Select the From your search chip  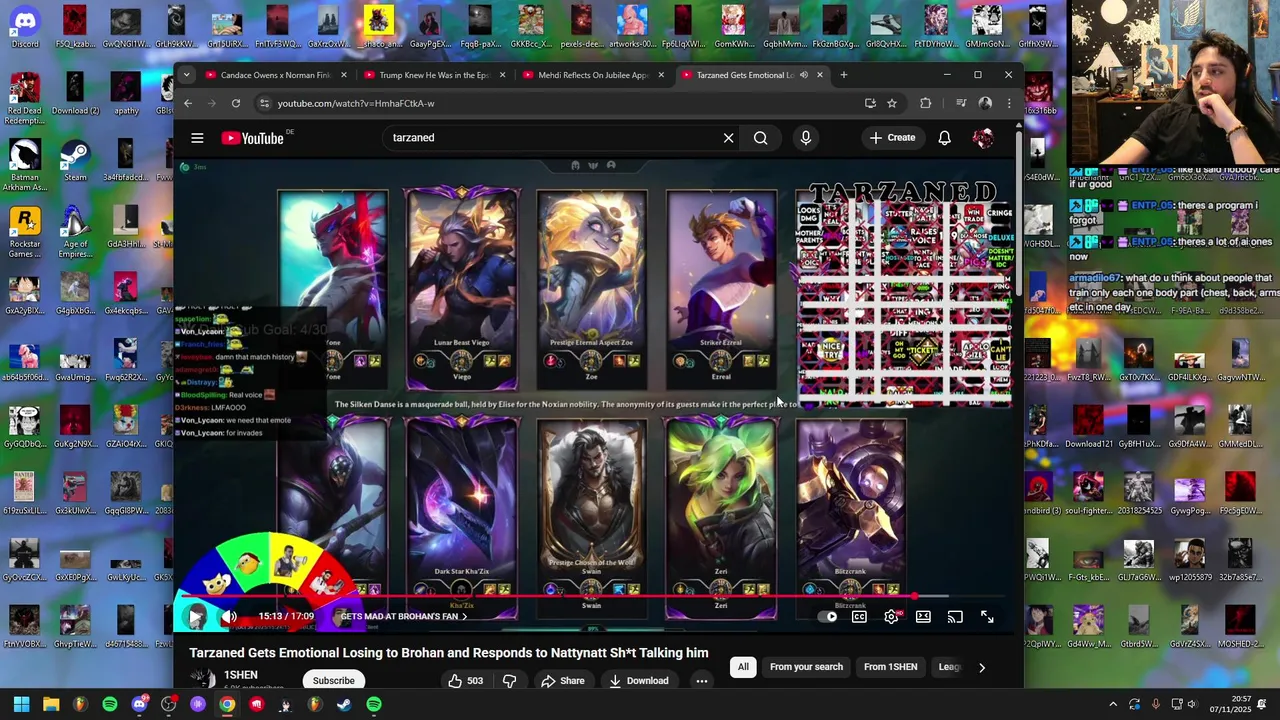point(806,667)
